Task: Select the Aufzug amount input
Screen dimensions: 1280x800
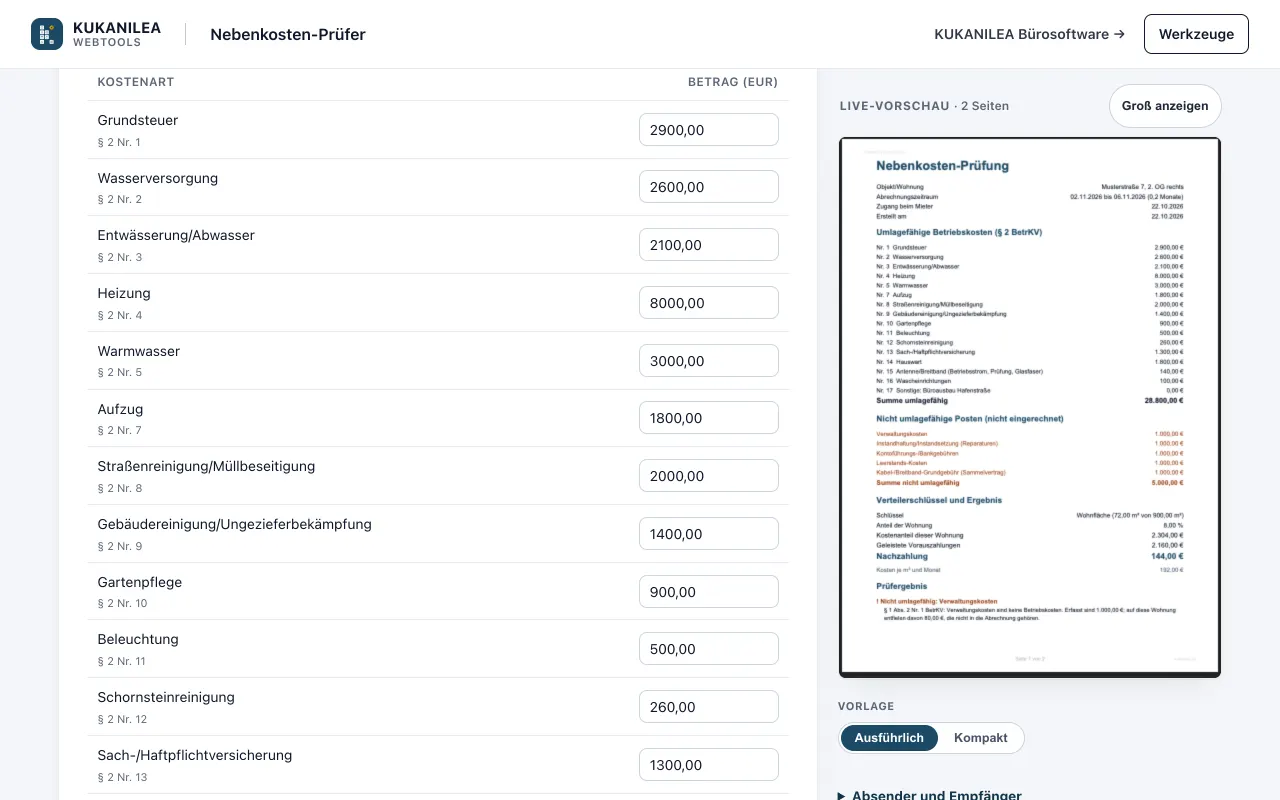Action: [709, 418]
